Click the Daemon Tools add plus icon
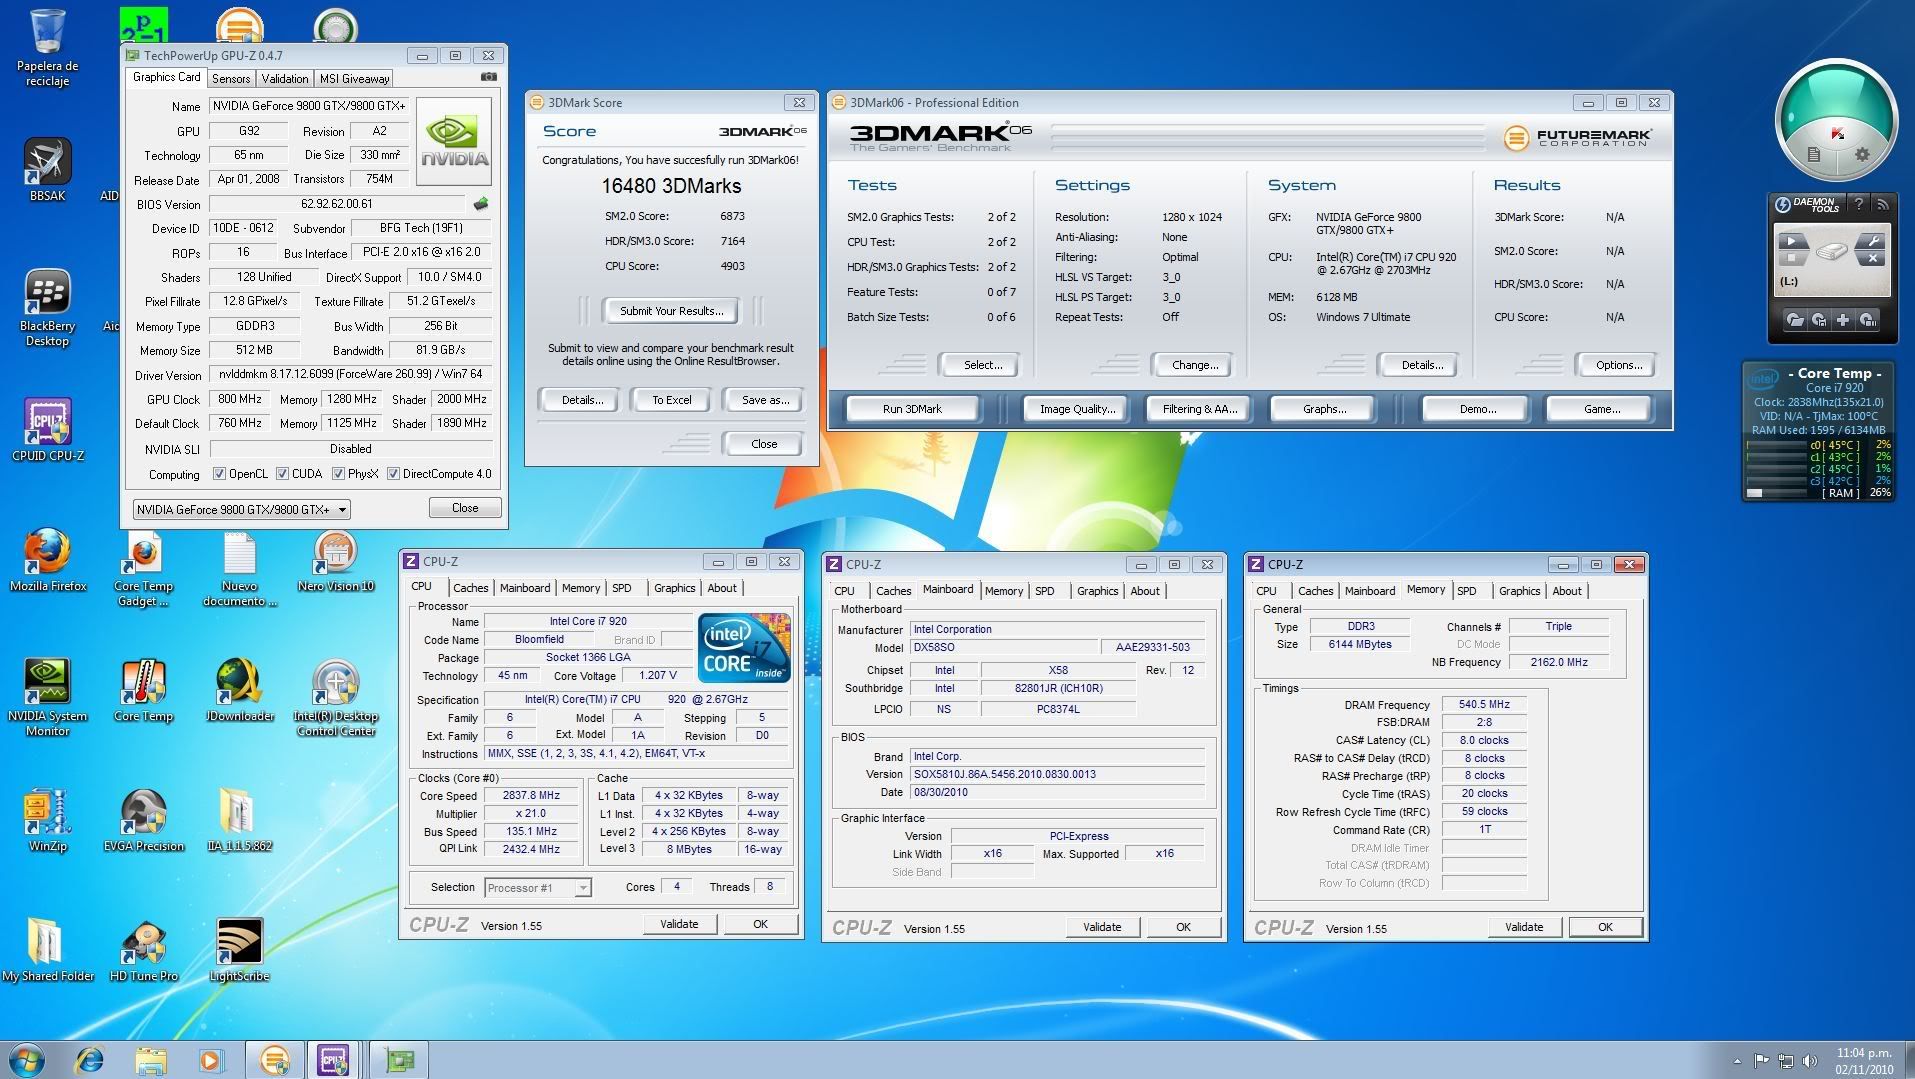 click(x=1843, y=320)
